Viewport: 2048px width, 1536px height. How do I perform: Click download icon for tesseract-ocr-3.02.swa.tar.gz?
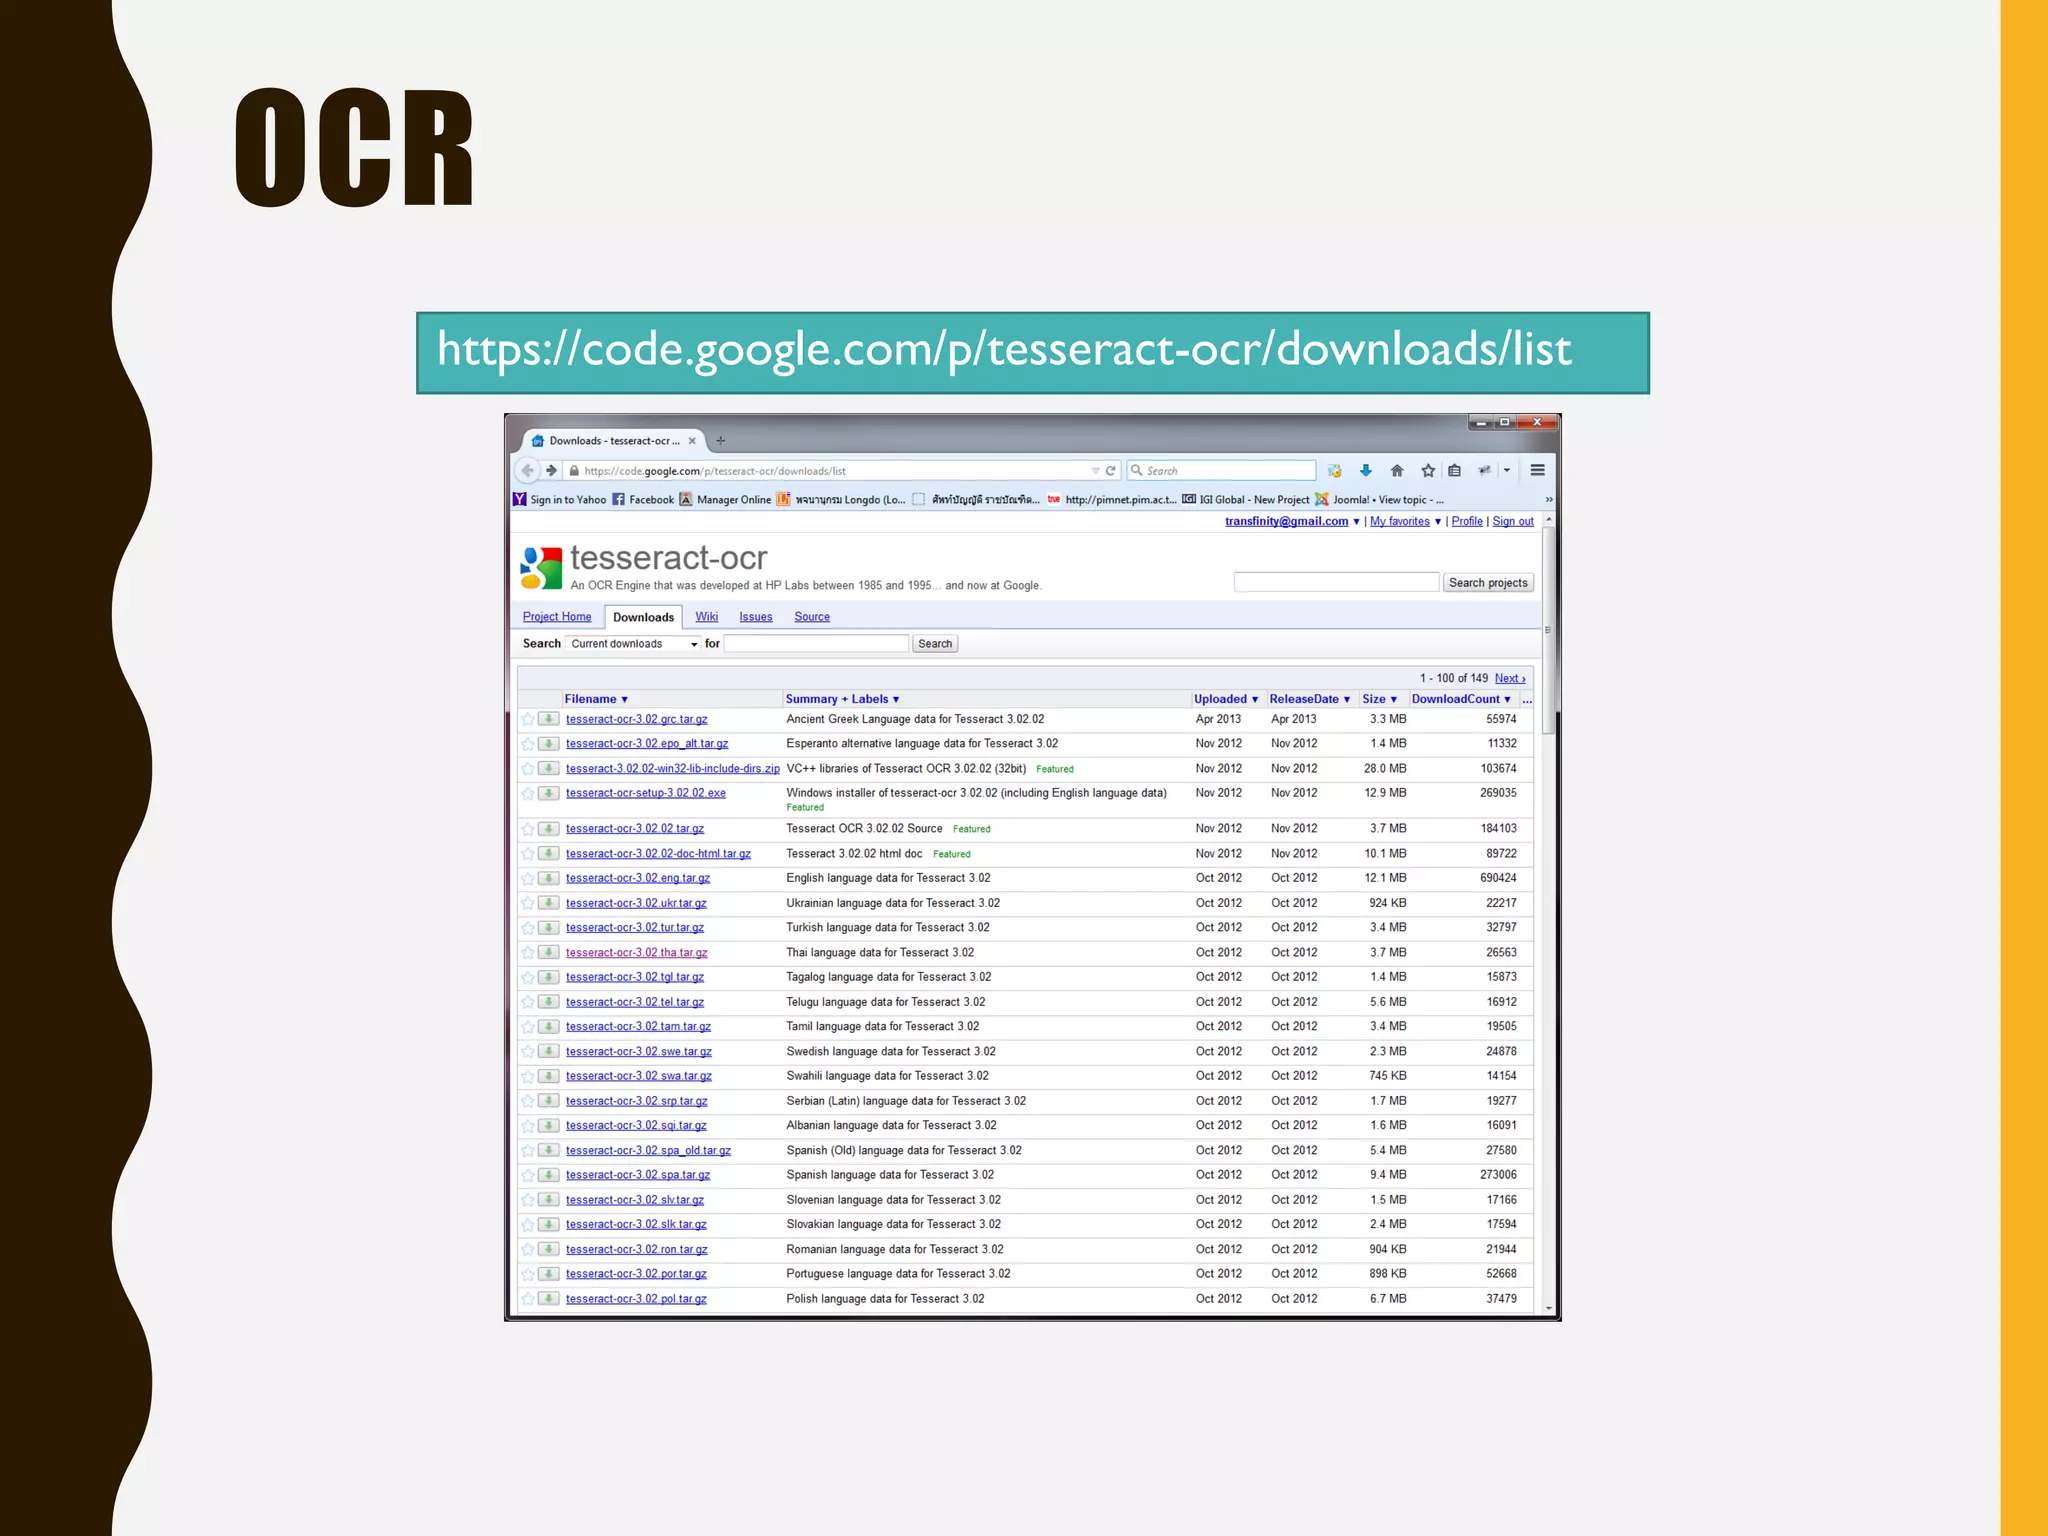pos(549,1076)
